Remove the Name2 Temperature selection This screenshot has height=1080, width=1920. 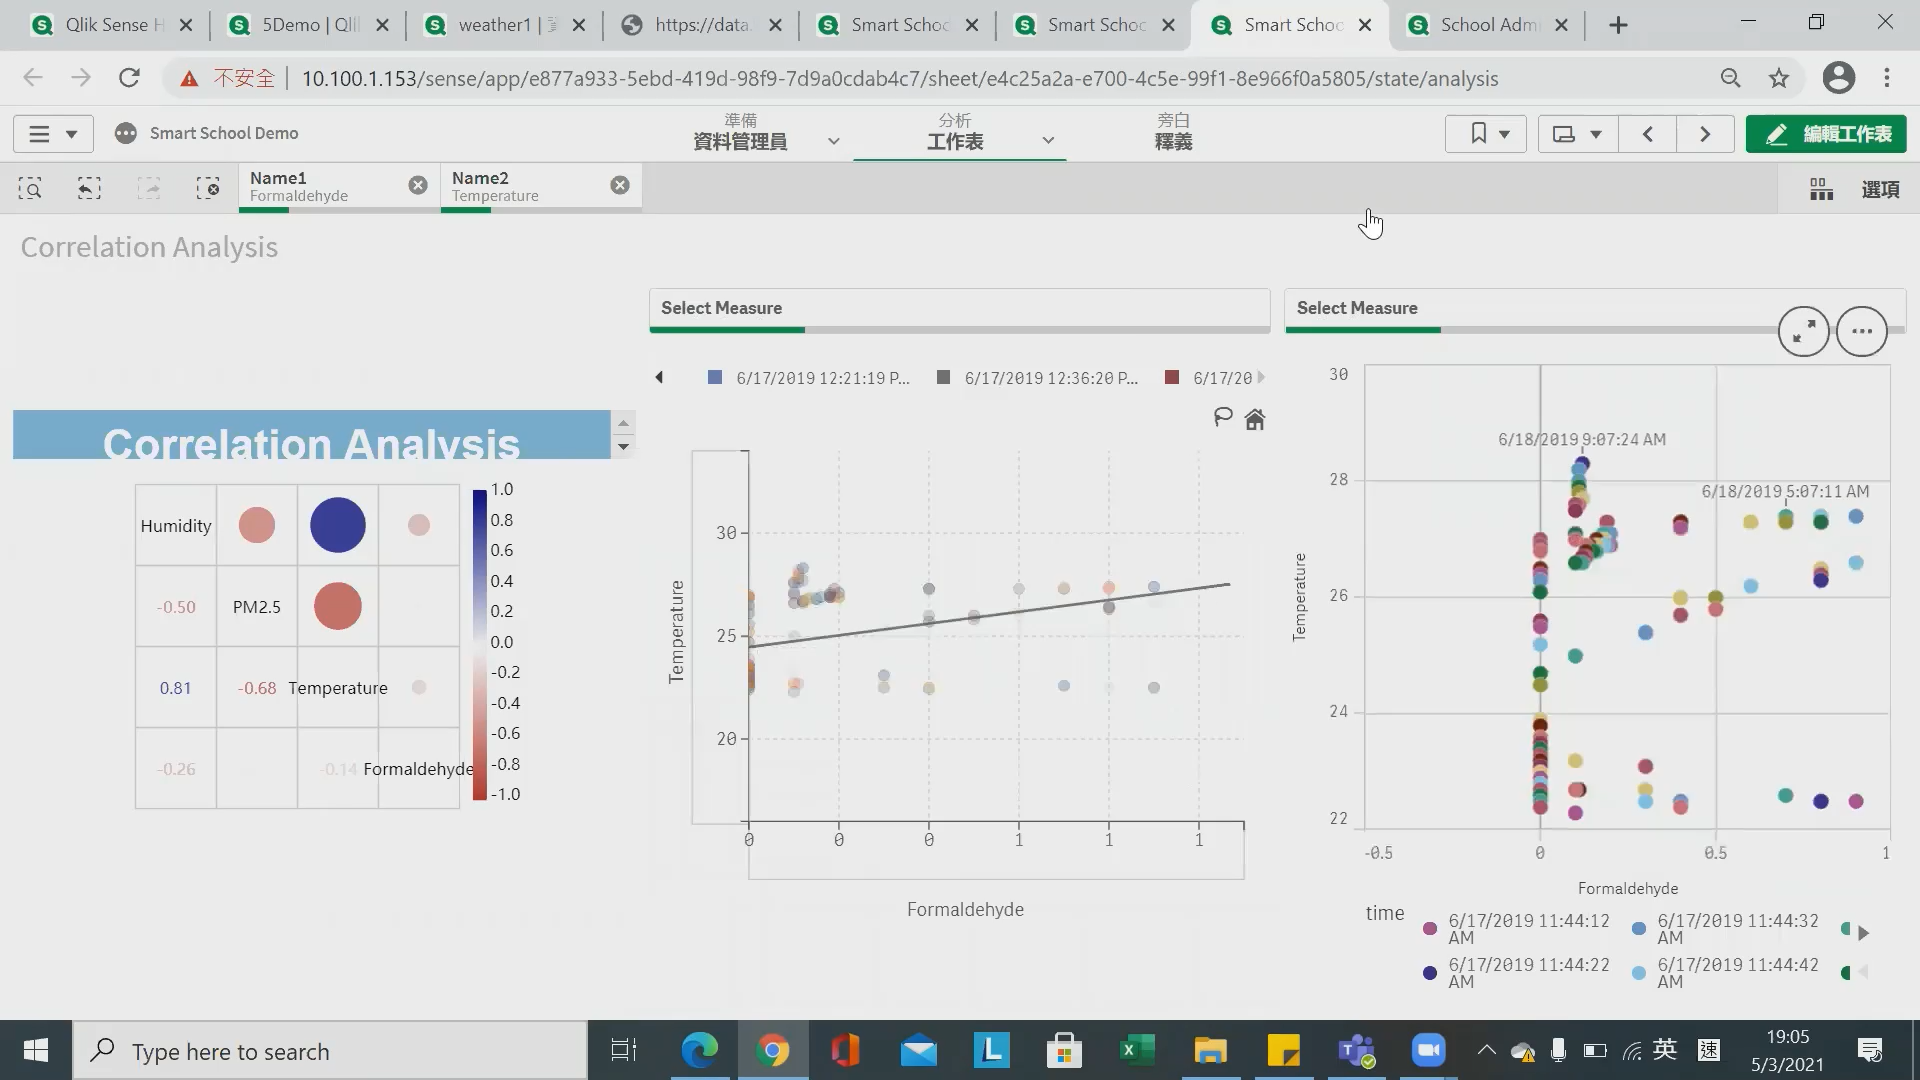(x=620, y=185)
